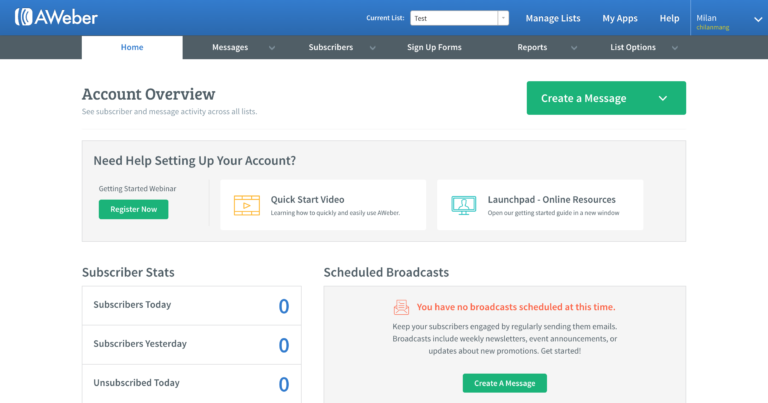The image size is (768, 403).
Task: Click the large Create a Message button
Action: click(x=606, y=98)
